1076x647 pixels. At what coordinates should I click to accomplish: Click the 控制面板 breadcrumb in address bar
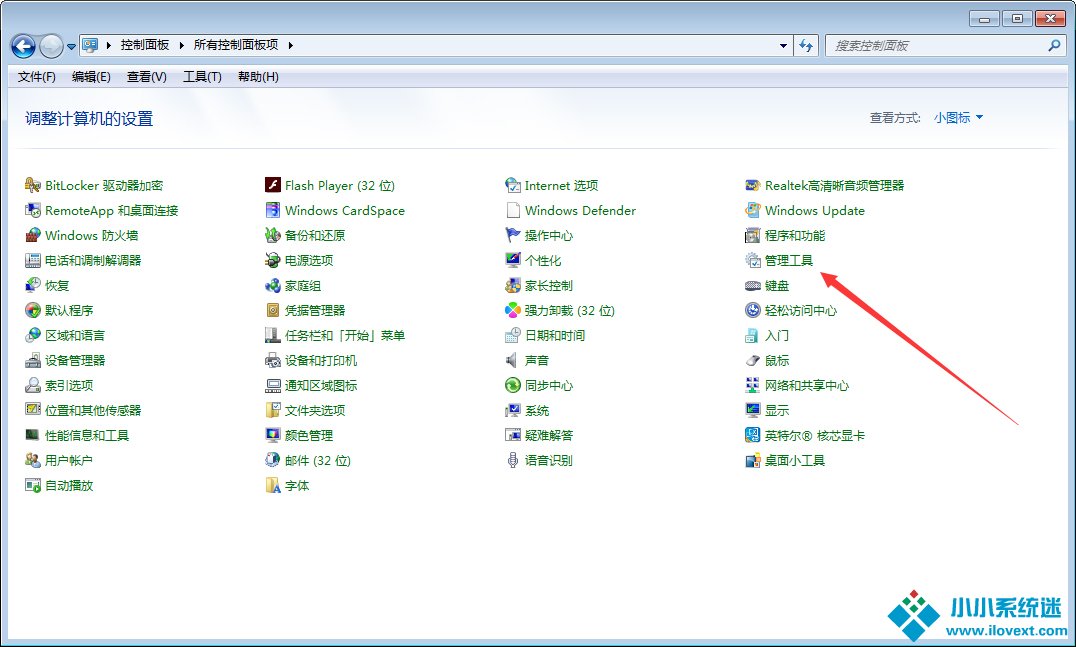click(145, 45)
